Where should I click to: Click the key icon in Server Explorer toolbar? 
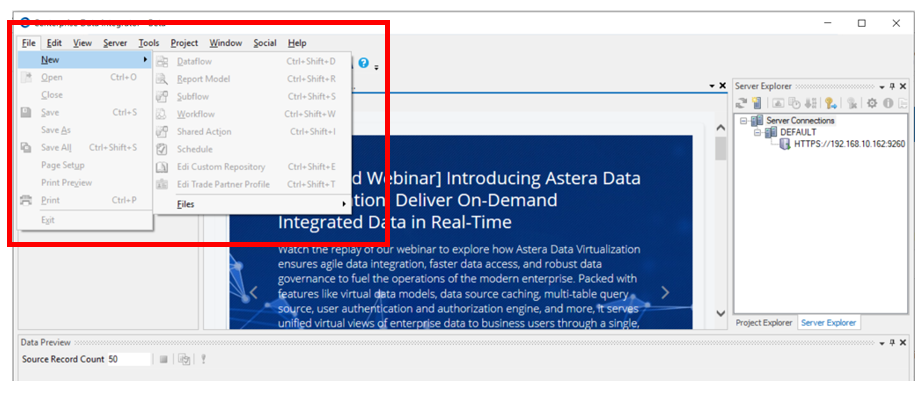click(x=830, y=103)
